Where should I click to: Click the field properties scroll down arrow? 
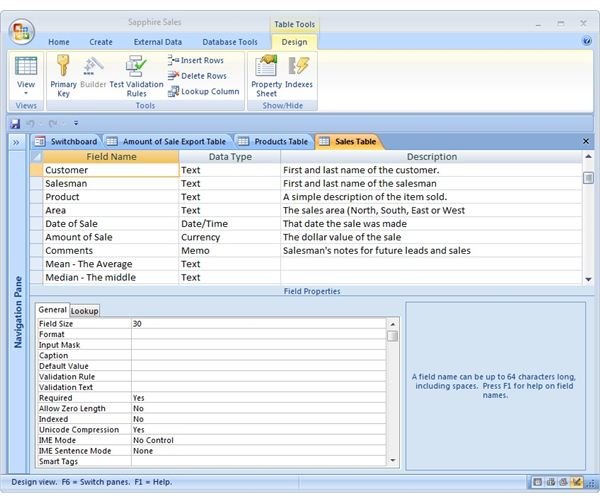393,460
